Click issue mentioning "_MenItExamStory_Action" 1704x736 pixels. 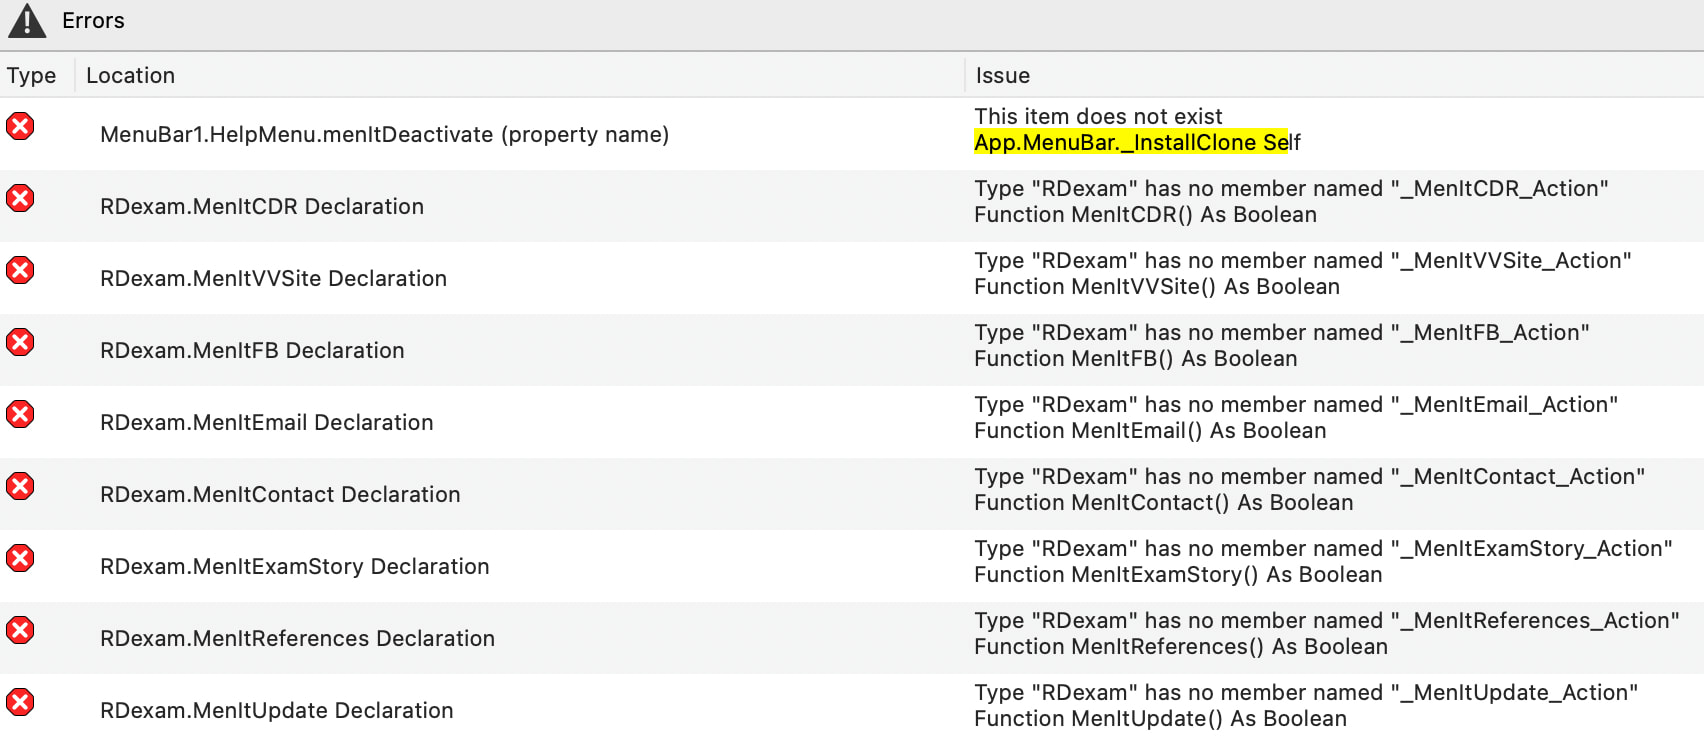(1324, 549)
